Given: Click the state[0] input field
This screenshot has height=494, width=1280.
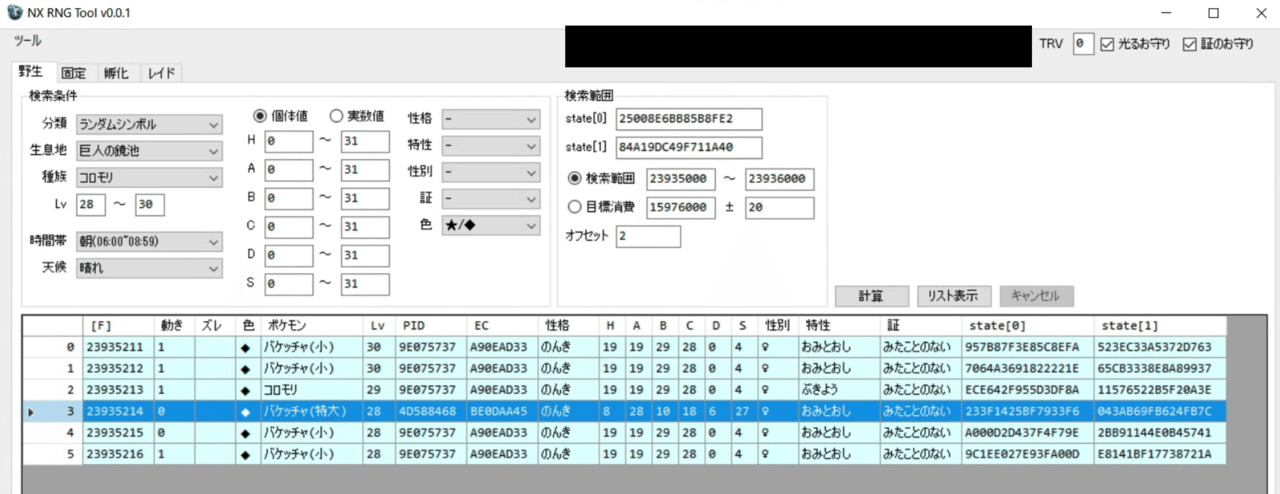Looking at the screenshot, I should [689, 119].
